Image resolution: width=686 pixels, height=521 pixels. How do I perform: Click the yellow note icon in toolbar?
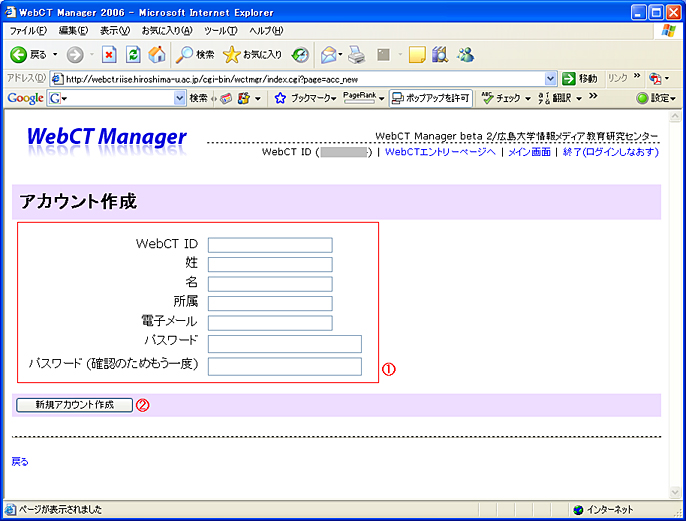[x=417, y=55]
